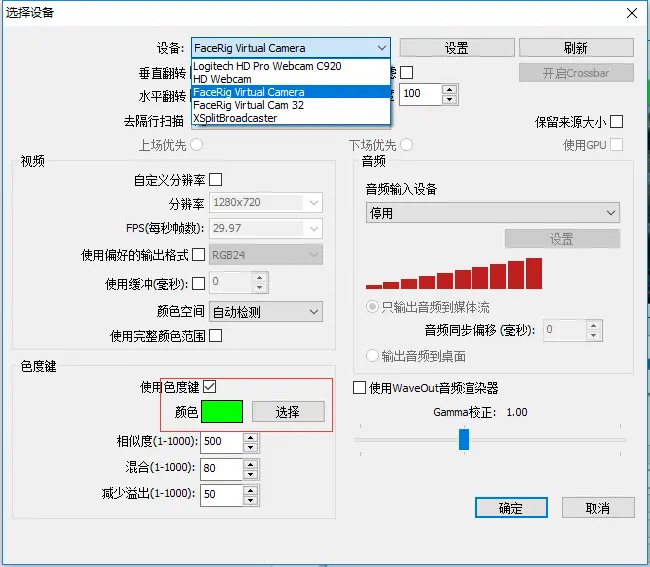The width and height of the screenshot is (650, 567).
Task: Open the RGB24 output format dropdown
Action: pos(266,255)
